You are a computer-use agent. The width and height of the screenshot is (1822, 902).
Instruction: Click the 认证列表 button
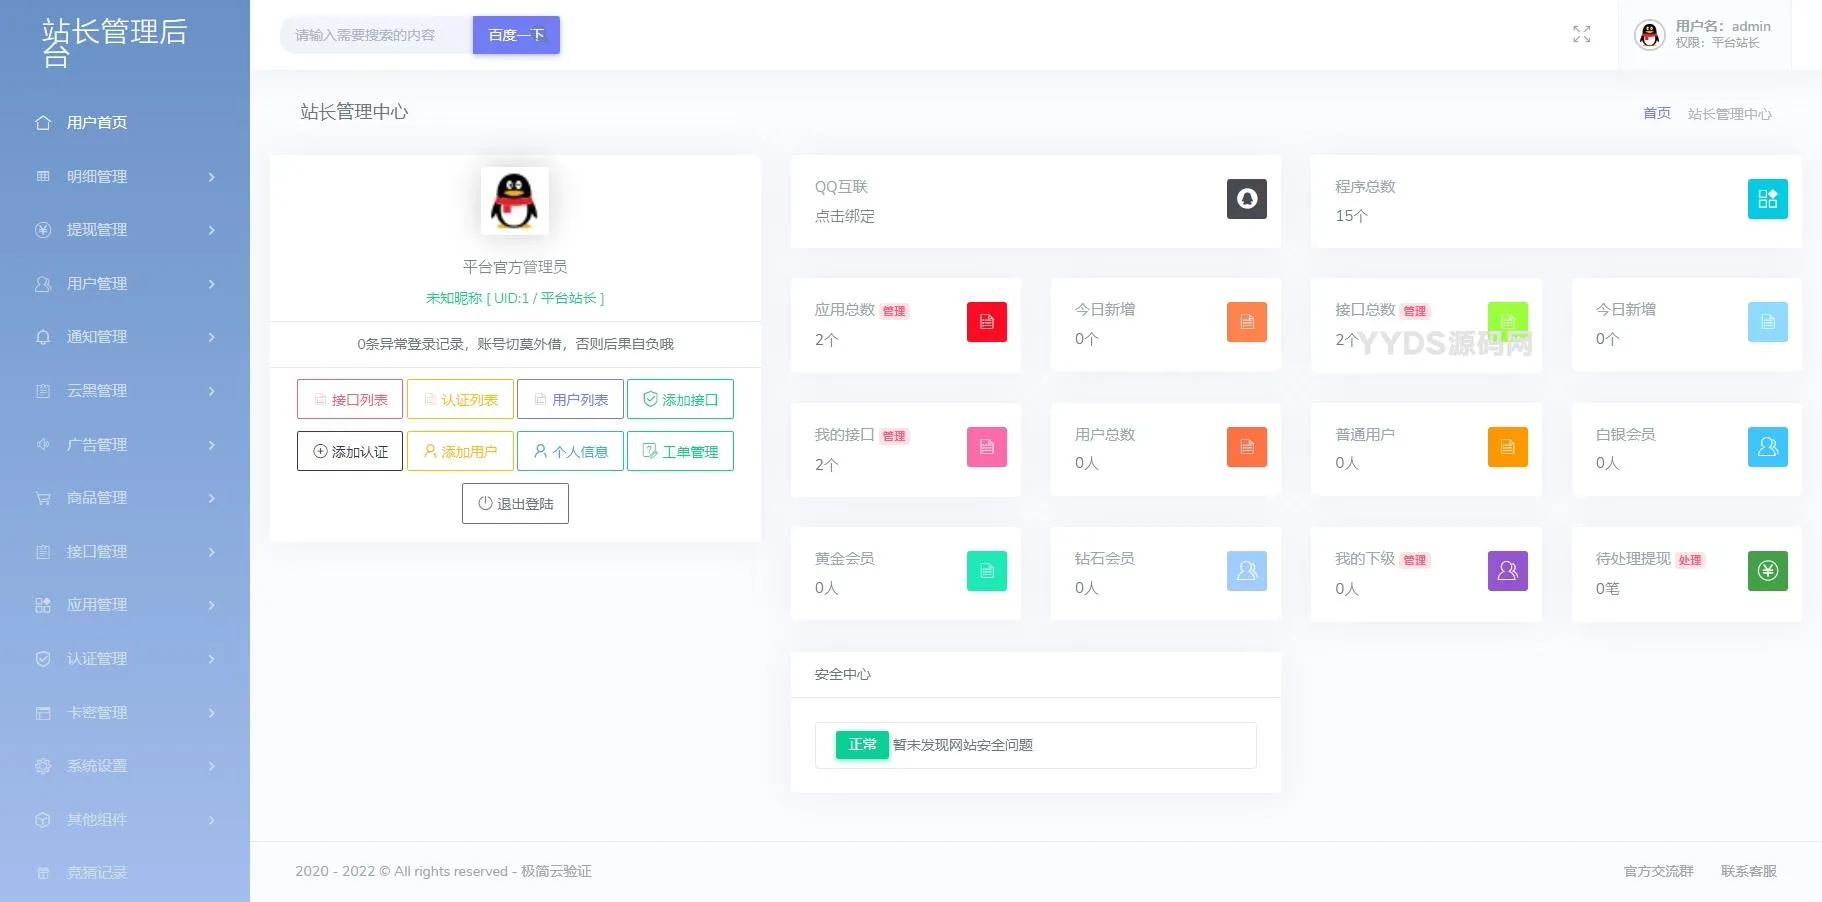click(460, 399)
